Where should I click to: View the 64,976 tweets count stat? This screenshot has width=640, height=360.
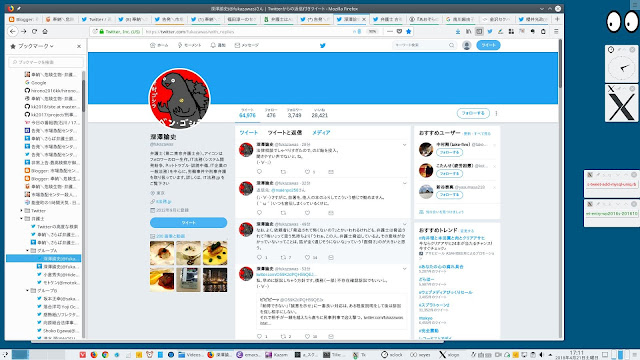tap(247, 113)
